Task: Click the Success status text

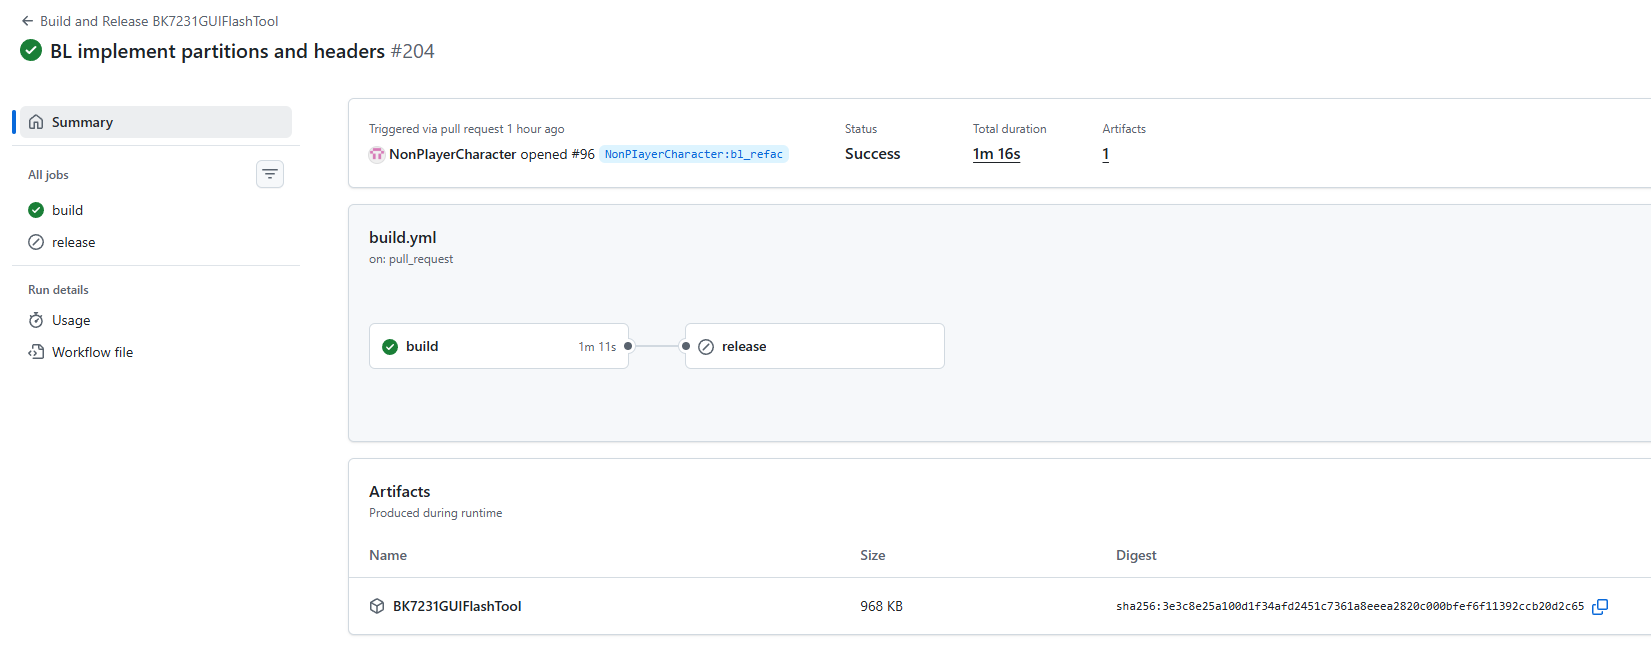Action: (x=872, y=154)
